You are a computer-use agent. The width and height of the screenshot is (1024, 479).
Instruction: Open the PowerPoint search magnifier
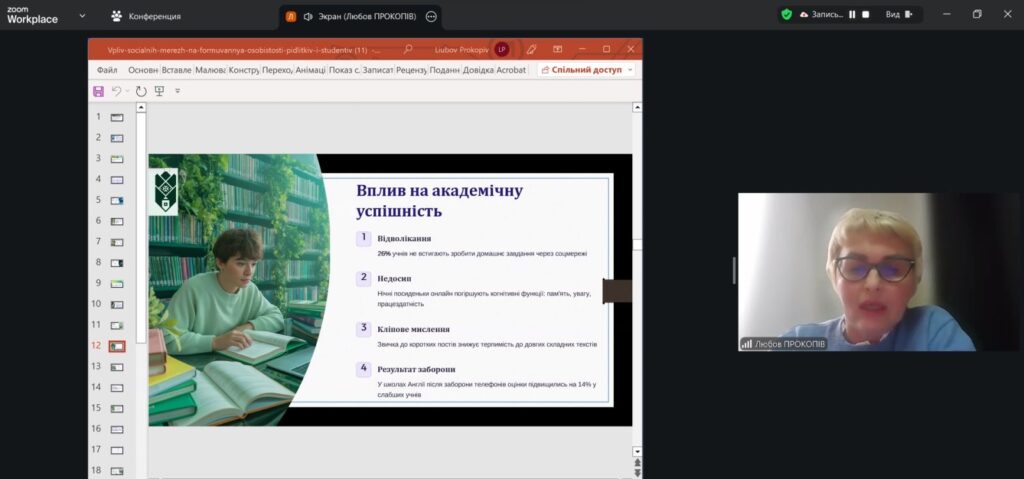(x=408, y=49)
